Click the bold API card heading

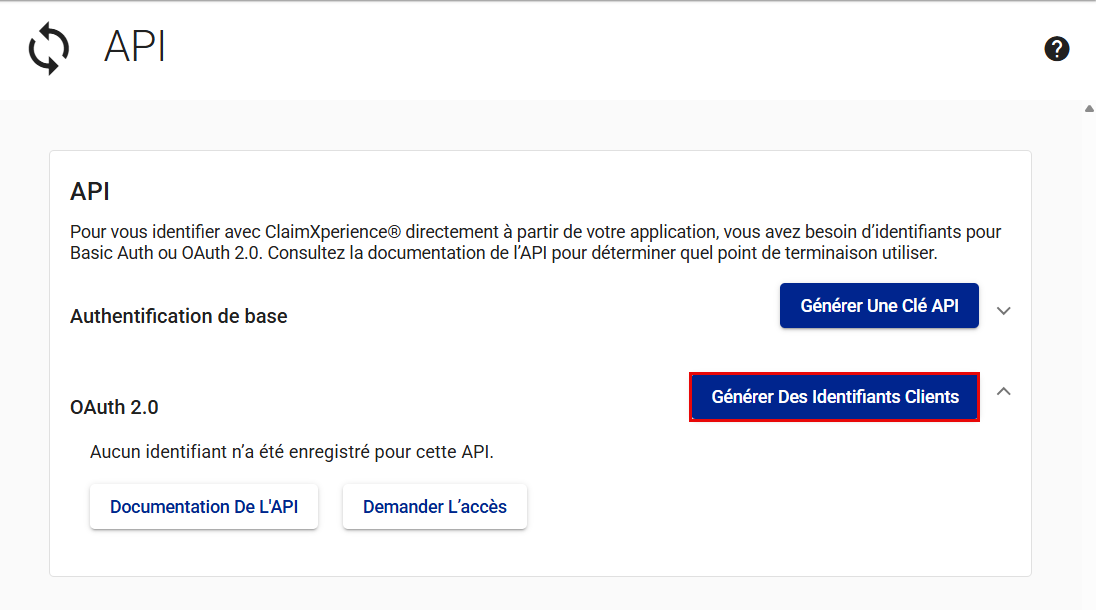point(90,191)
